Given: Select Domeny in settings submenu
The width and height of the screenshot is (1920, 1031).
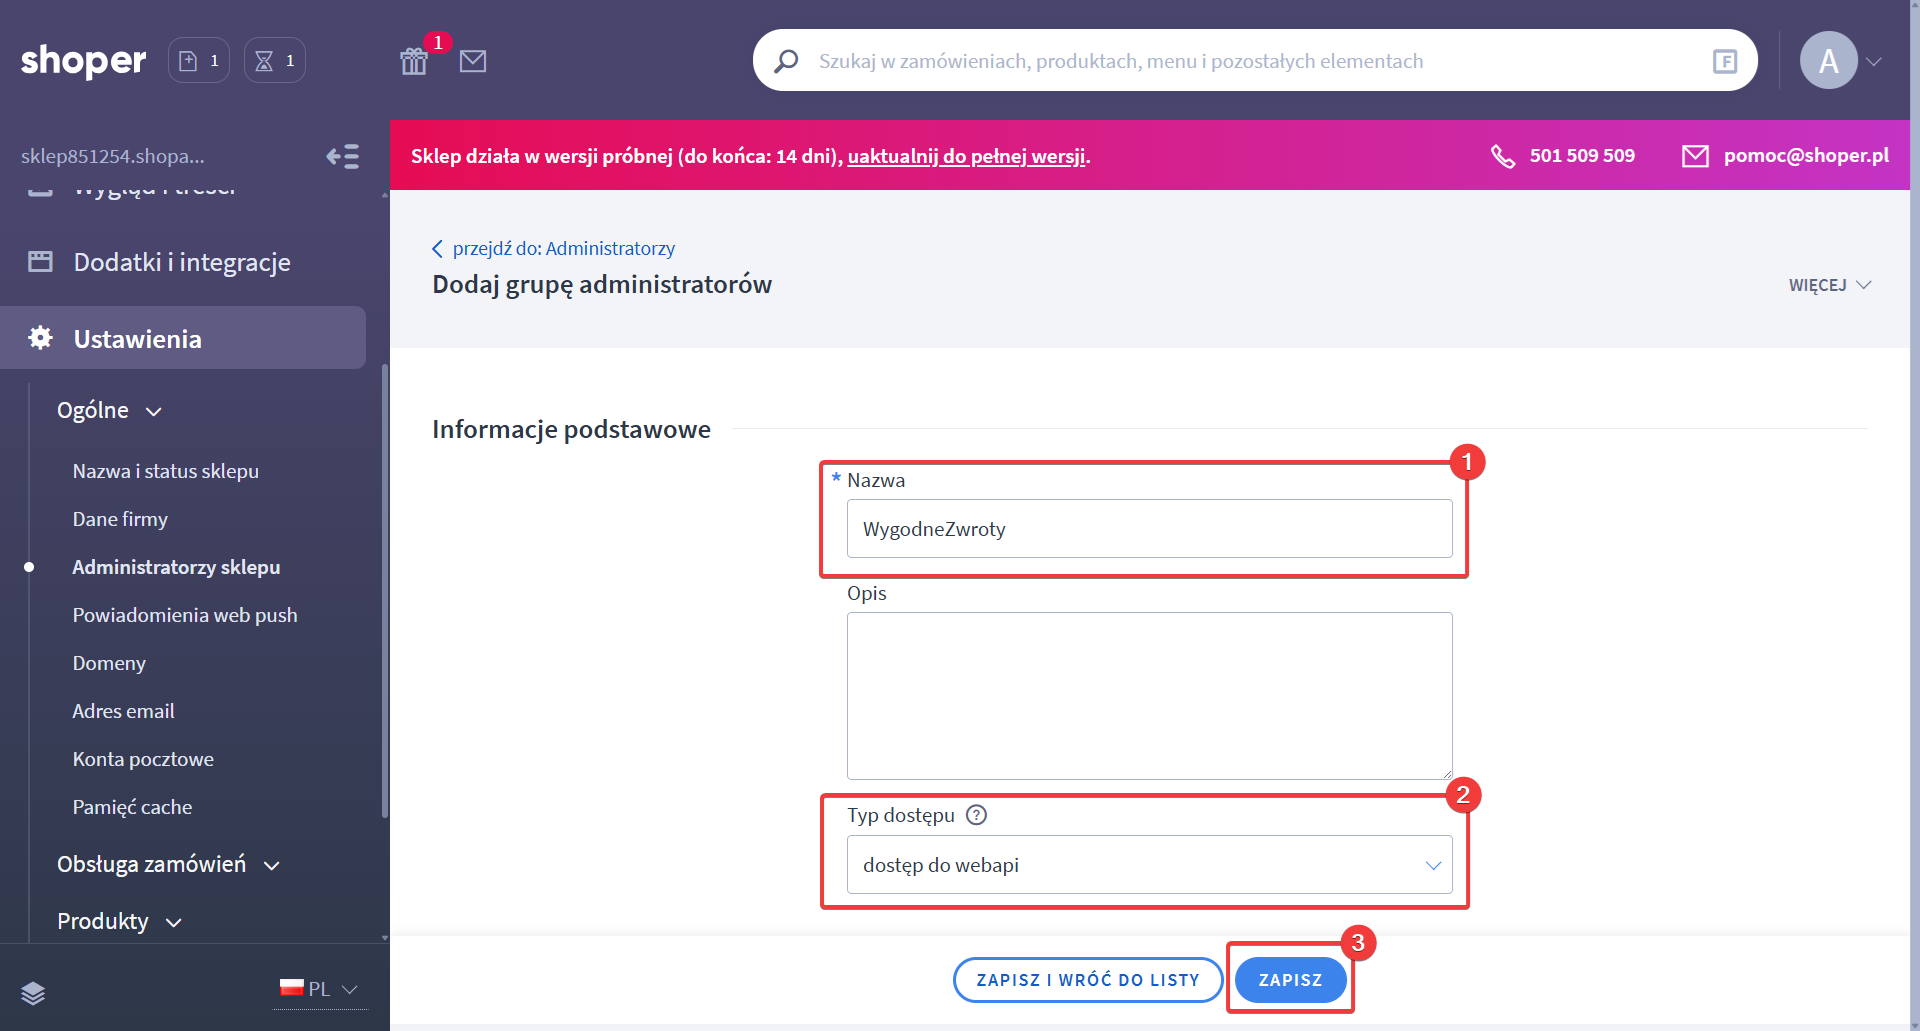Looking at the screenshot, I should [109, 663].
